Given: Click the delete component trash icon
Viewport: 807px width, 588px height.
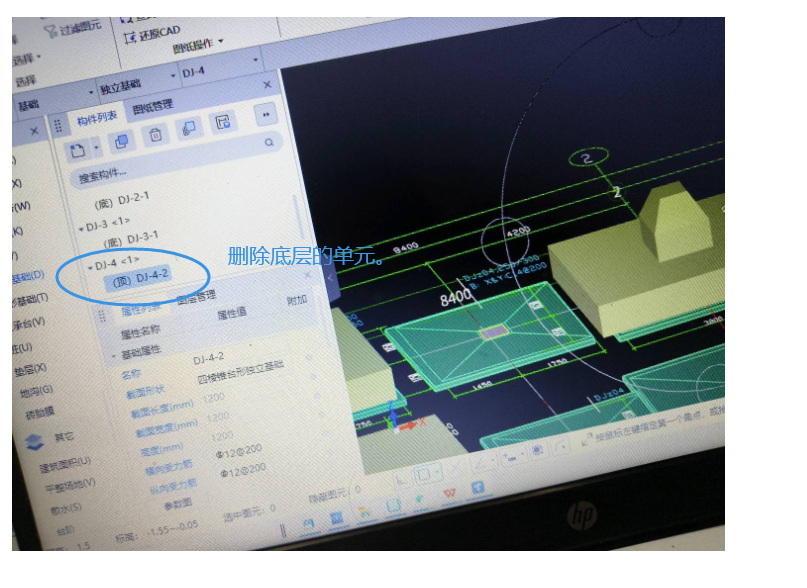Looking at the screenshot, I should (155, 135).
